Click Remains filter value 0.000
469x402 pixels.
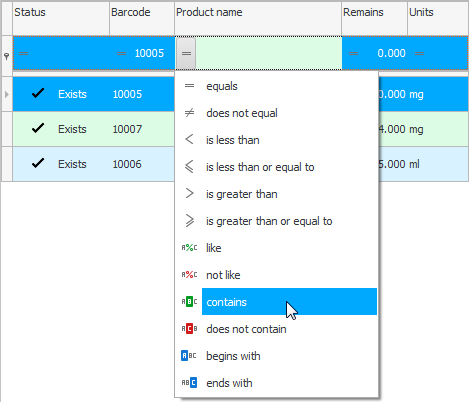[x=391, y=53]
